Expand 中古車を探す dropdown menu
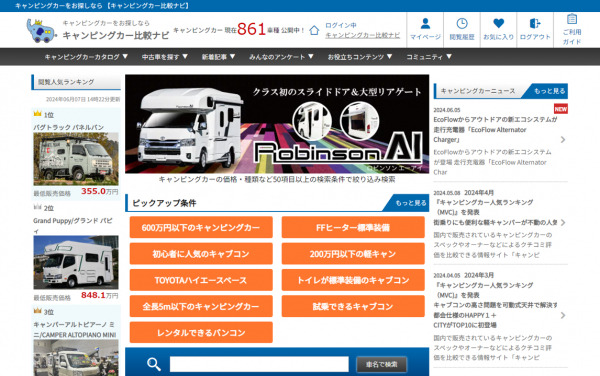 (x=165, y=57)
